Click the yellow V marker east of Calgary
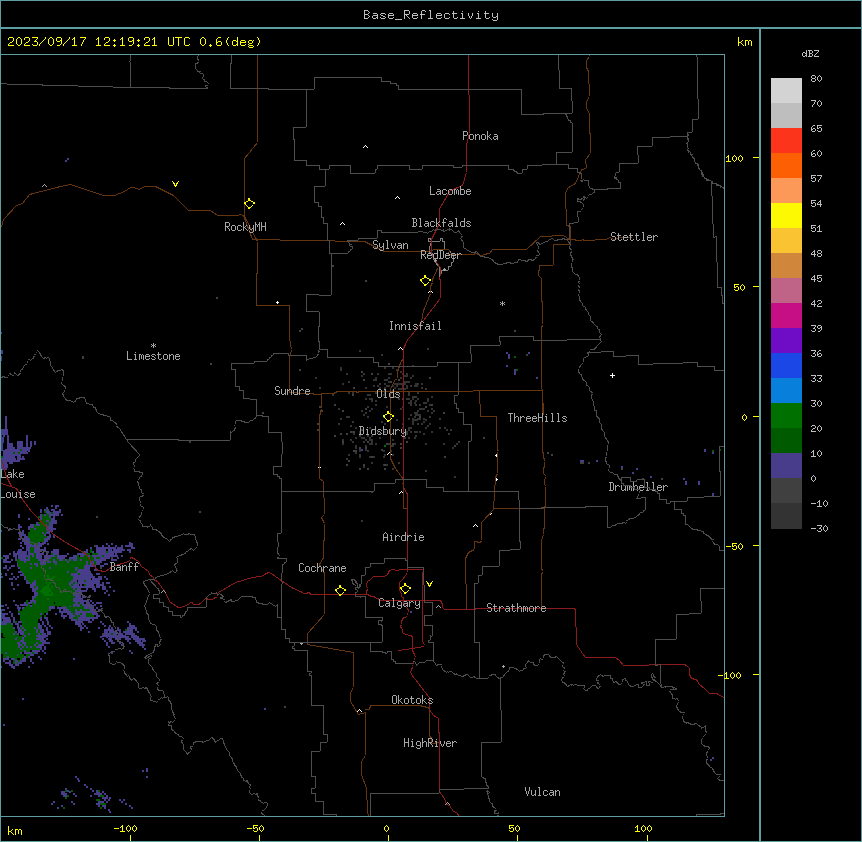Screen dimensions: 862x842 429,584
